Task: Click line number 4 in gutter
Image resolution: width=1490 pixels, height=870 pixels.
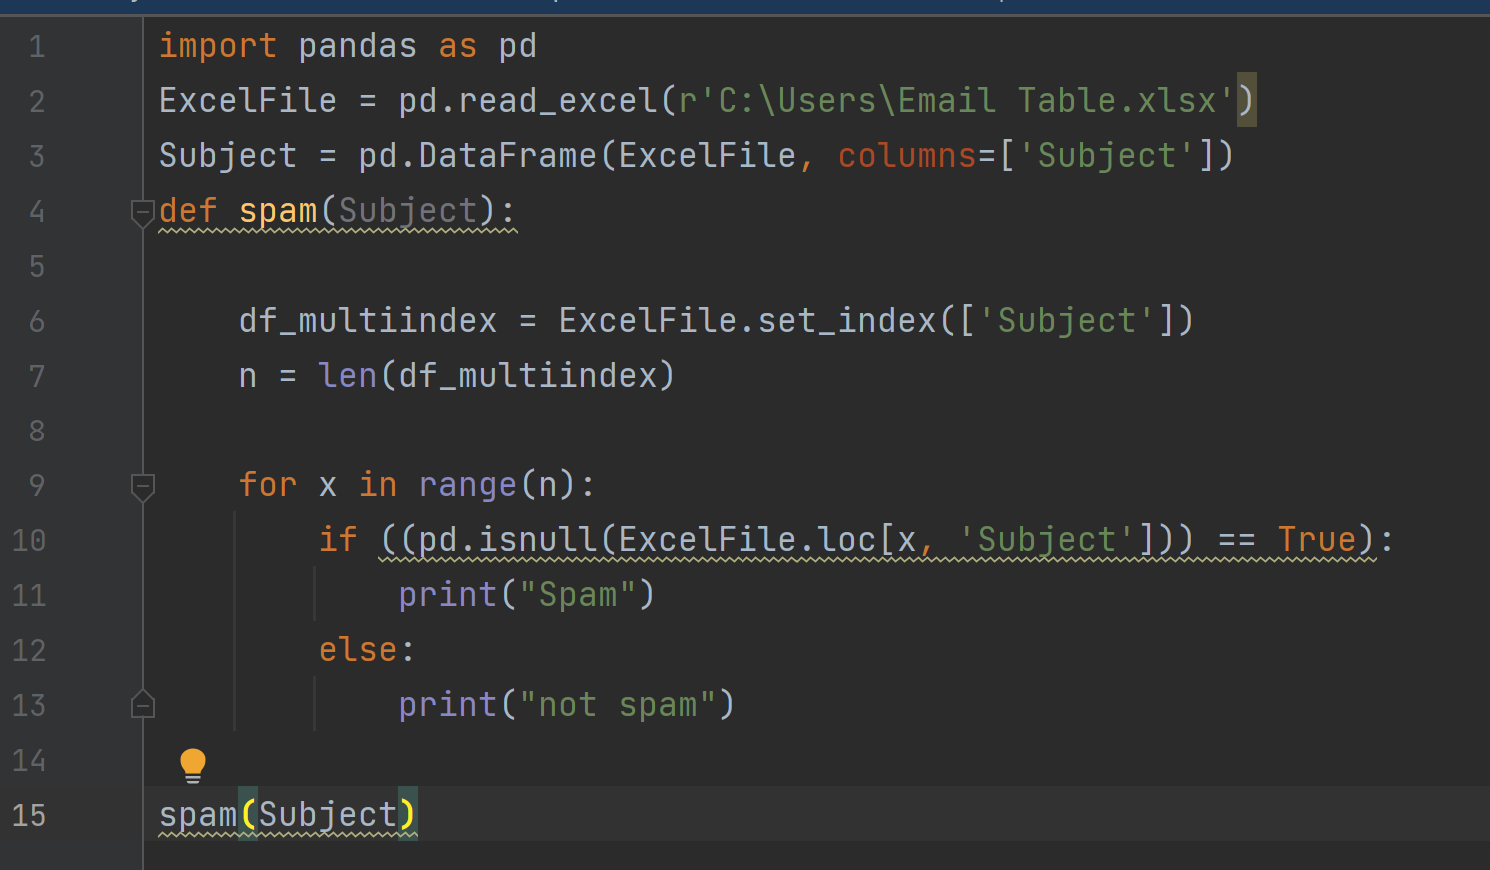Action: coord(37,212)
